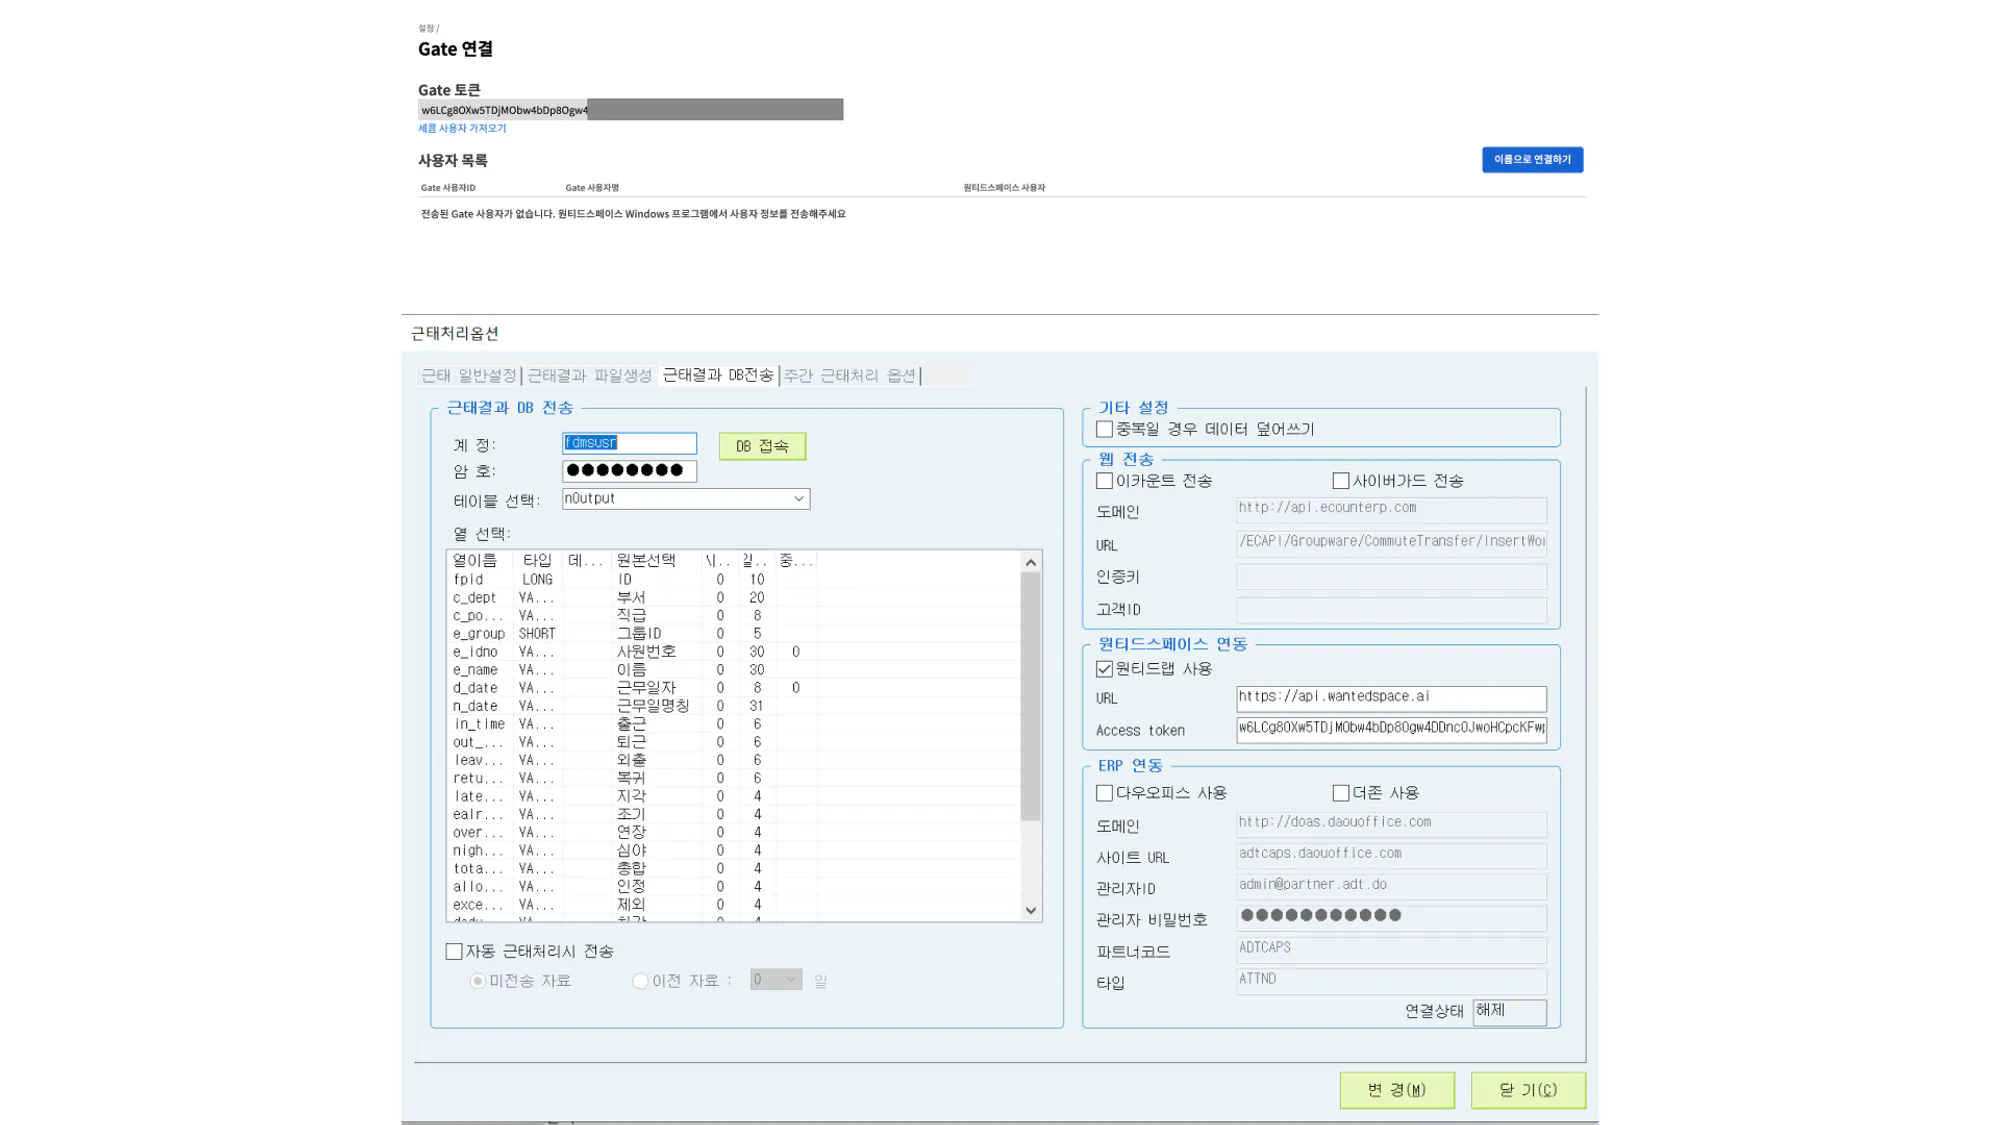Click the 이름으로 연결하기 button
Viewport: 2000px width, 1125px height.
point(1532,159)
